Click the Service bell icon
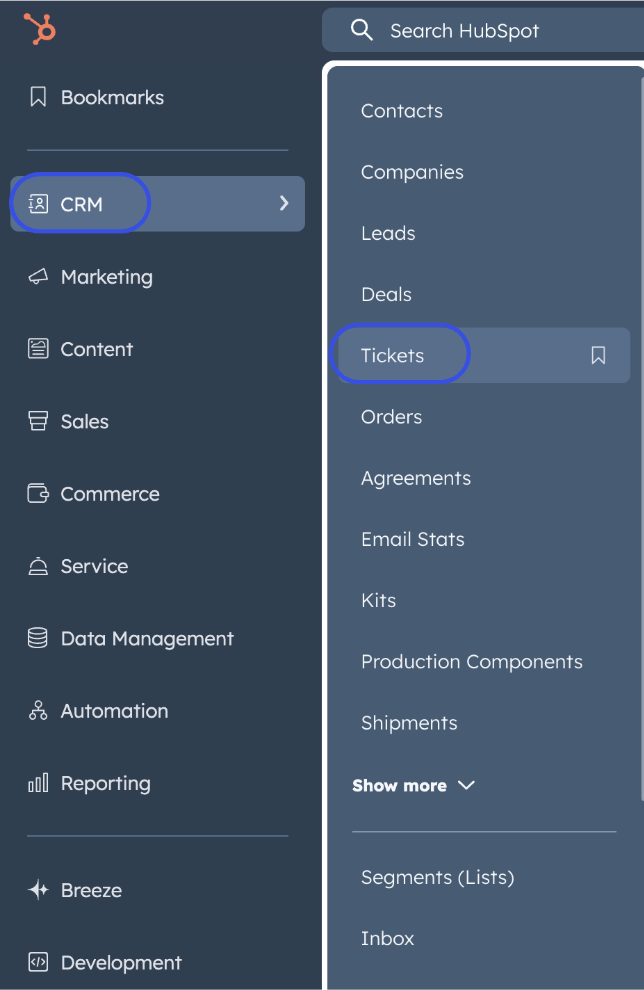Screen dimensions: 644x990 [38, 566]
